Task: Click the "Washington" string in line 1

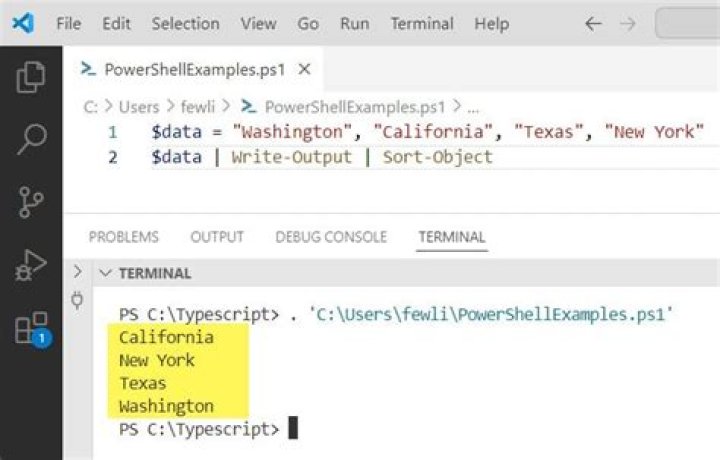Action: (292, 132)
